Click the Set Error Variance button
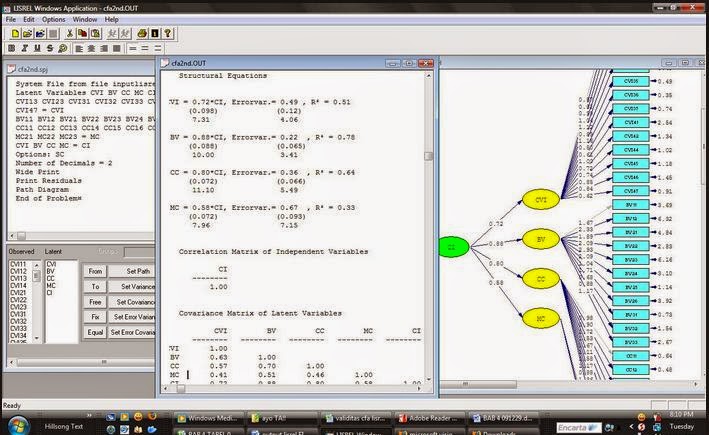 (x=132, y=317)
